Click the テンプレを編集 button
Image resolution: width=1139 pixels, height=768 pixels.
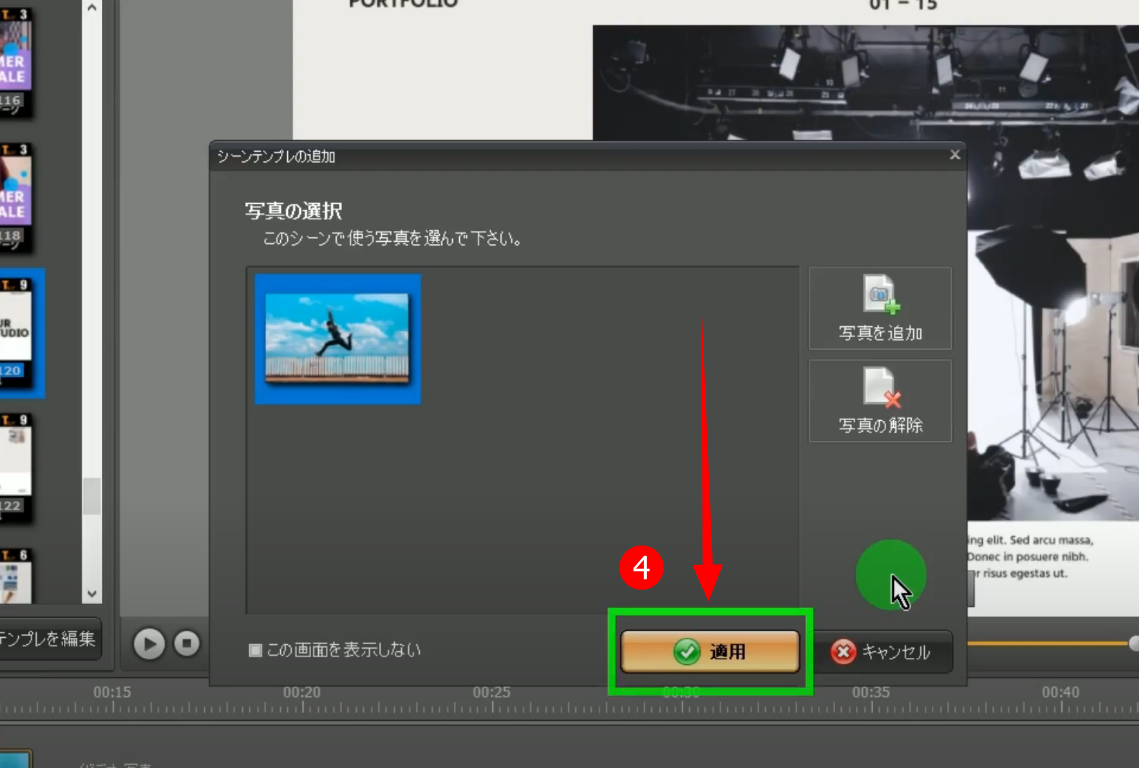click(49, 638)
